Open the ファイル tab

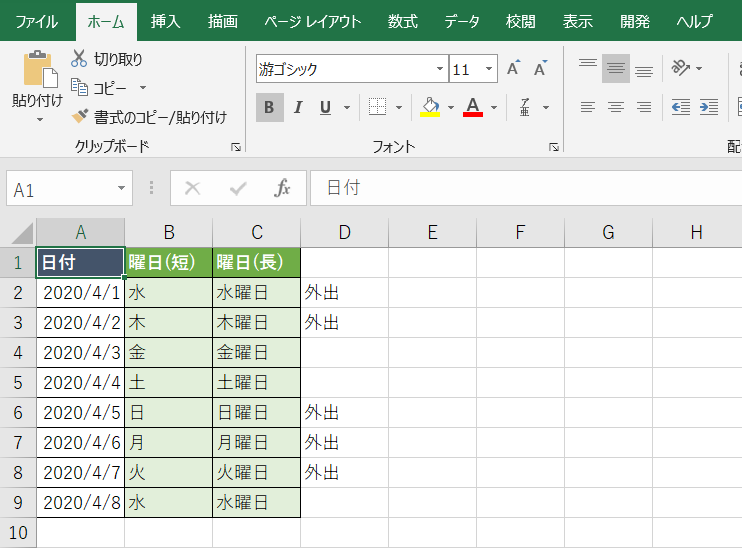click(37, 22)
